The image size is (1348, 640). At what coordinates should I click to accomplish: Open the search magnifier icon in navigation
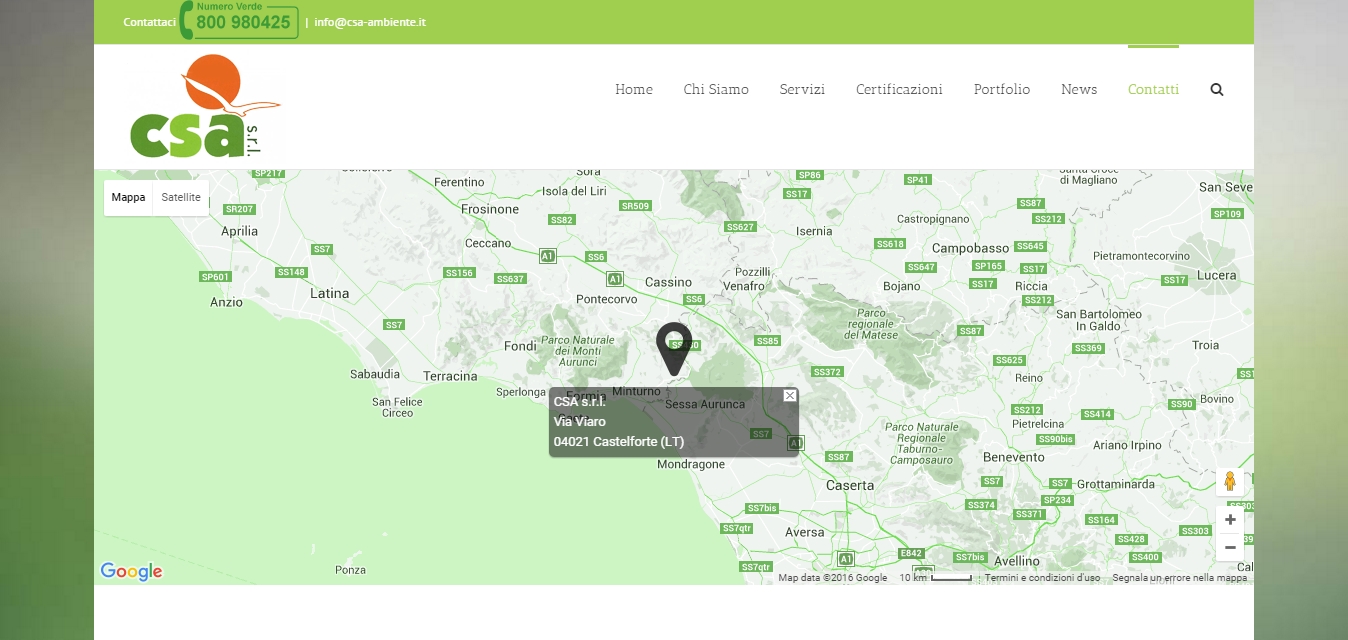pyautogui.click(x=1217, y=89)
